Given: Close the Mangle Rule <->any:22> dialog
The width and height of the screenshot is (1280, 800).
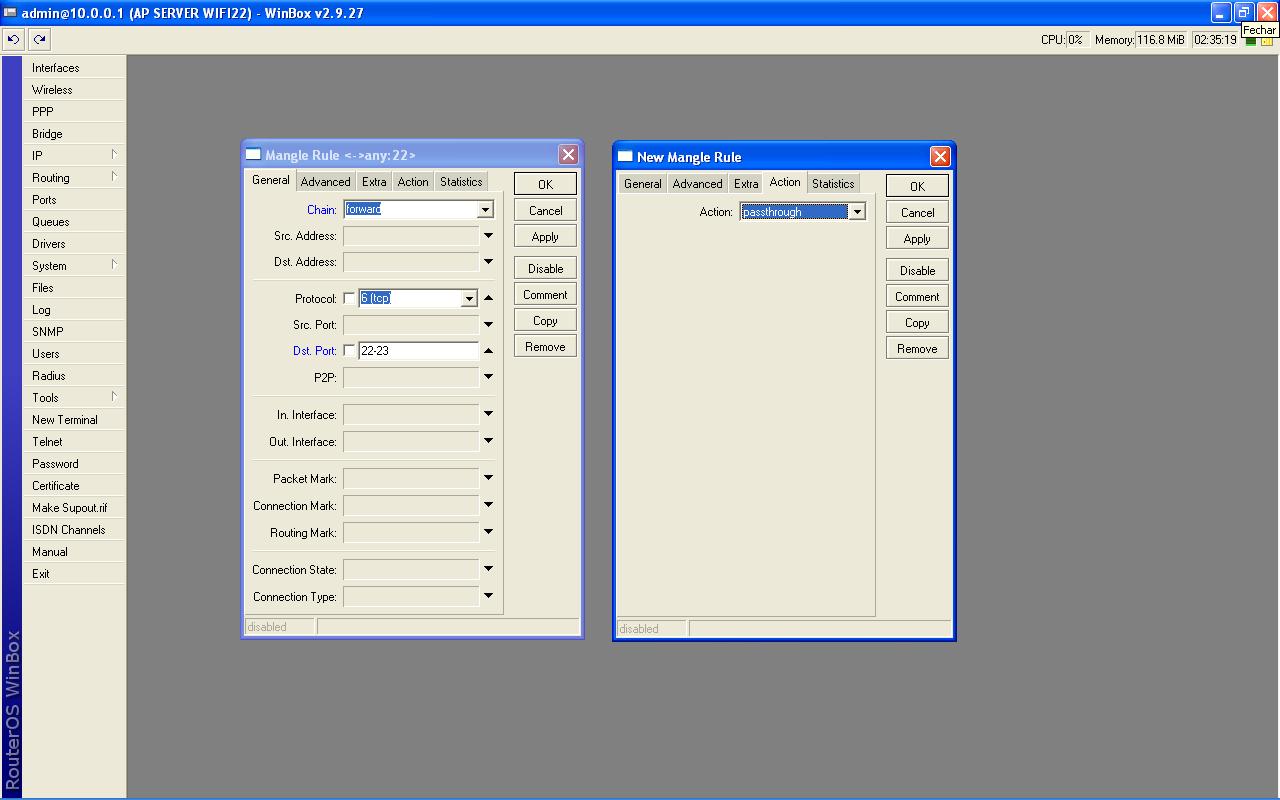Looking at the screenshot, I should (x=568, y=154).
